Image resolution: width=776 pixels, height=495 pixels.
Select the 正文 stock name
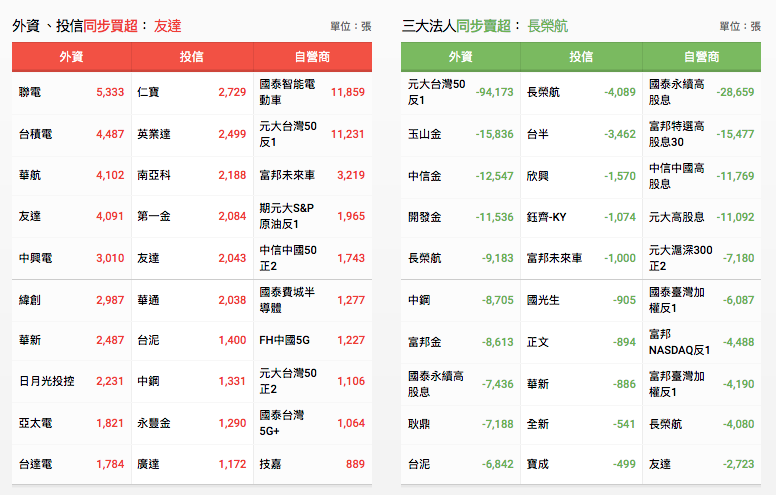pyautogui.click(x=537, y=342)
